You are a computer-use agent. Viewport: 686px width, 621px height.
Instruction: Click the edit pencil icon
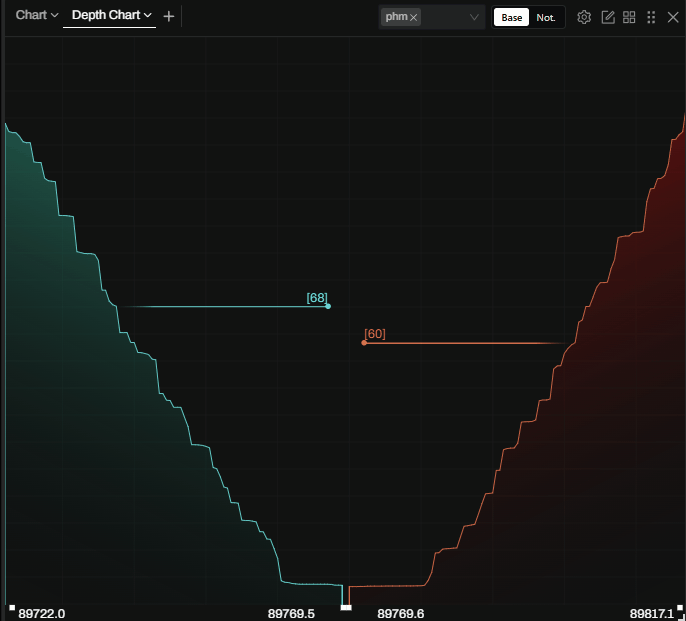coord(608,17)
